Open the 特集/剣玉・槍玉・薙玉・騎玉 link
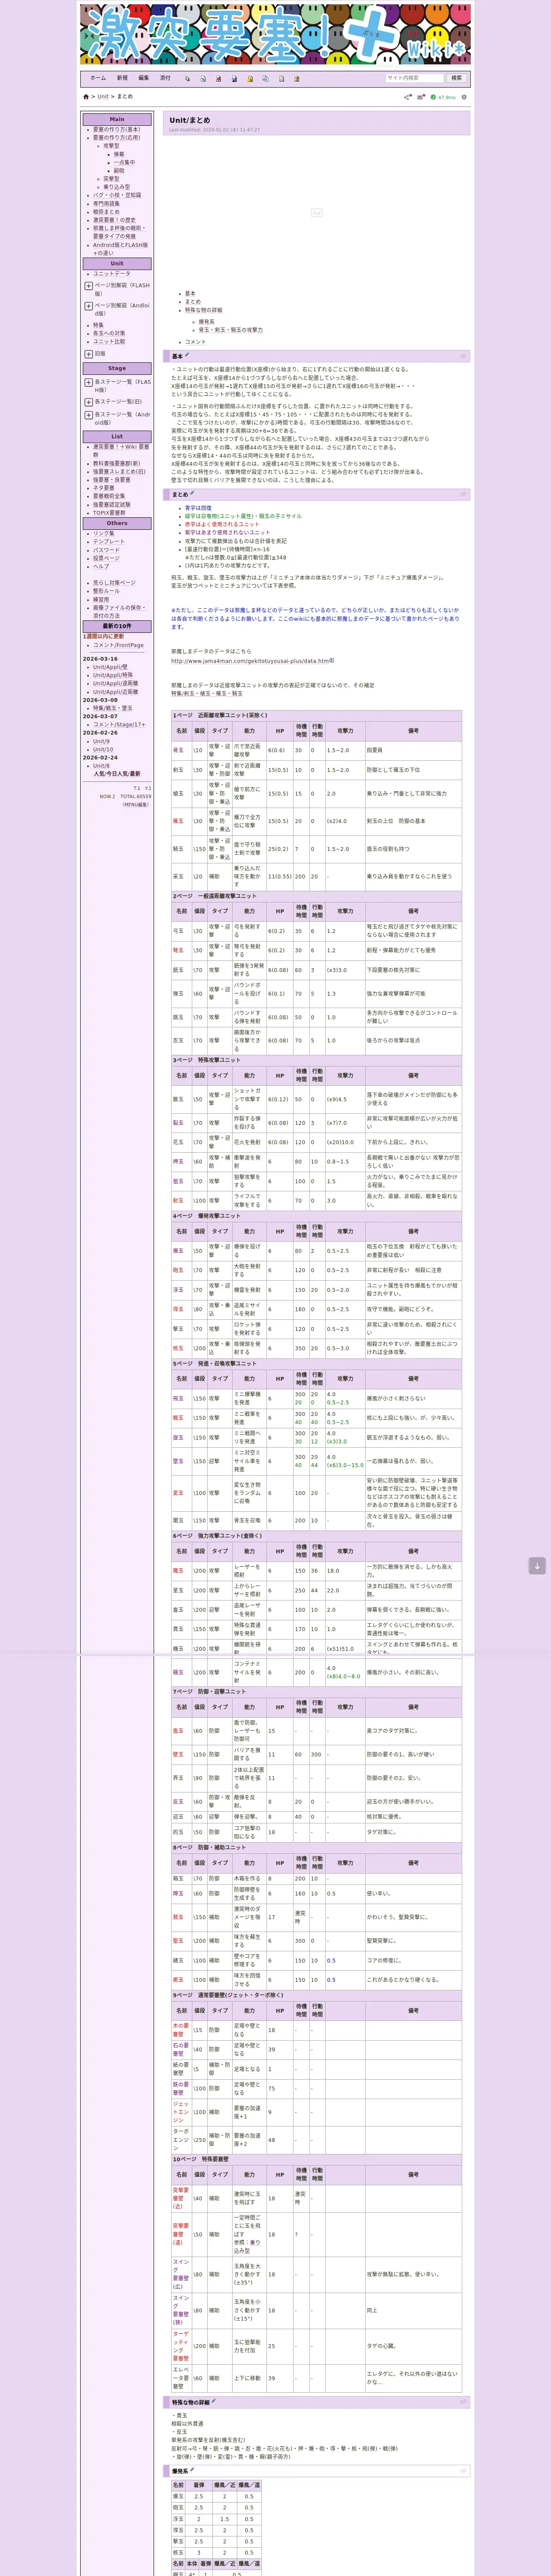Viewport: 551px width, 2576px height. tap(207, 693)
